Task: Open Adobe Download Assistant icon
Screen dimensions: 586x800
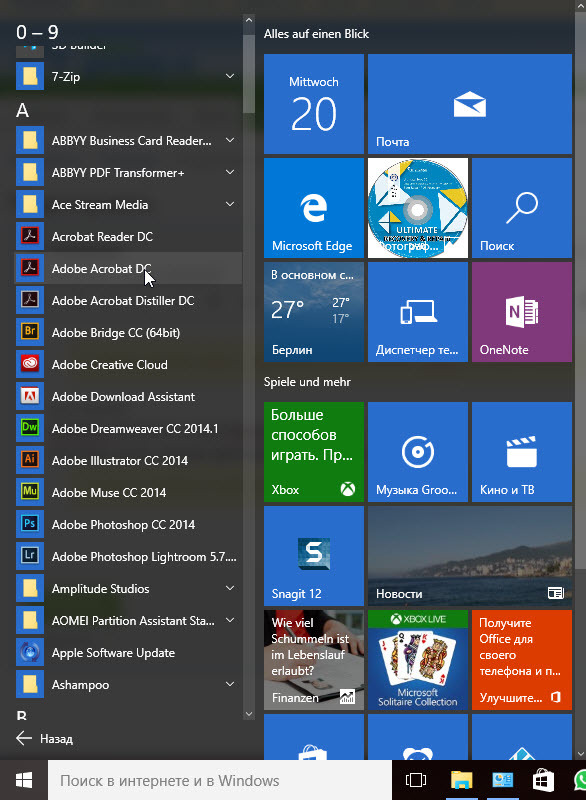Action: (30, 396)
